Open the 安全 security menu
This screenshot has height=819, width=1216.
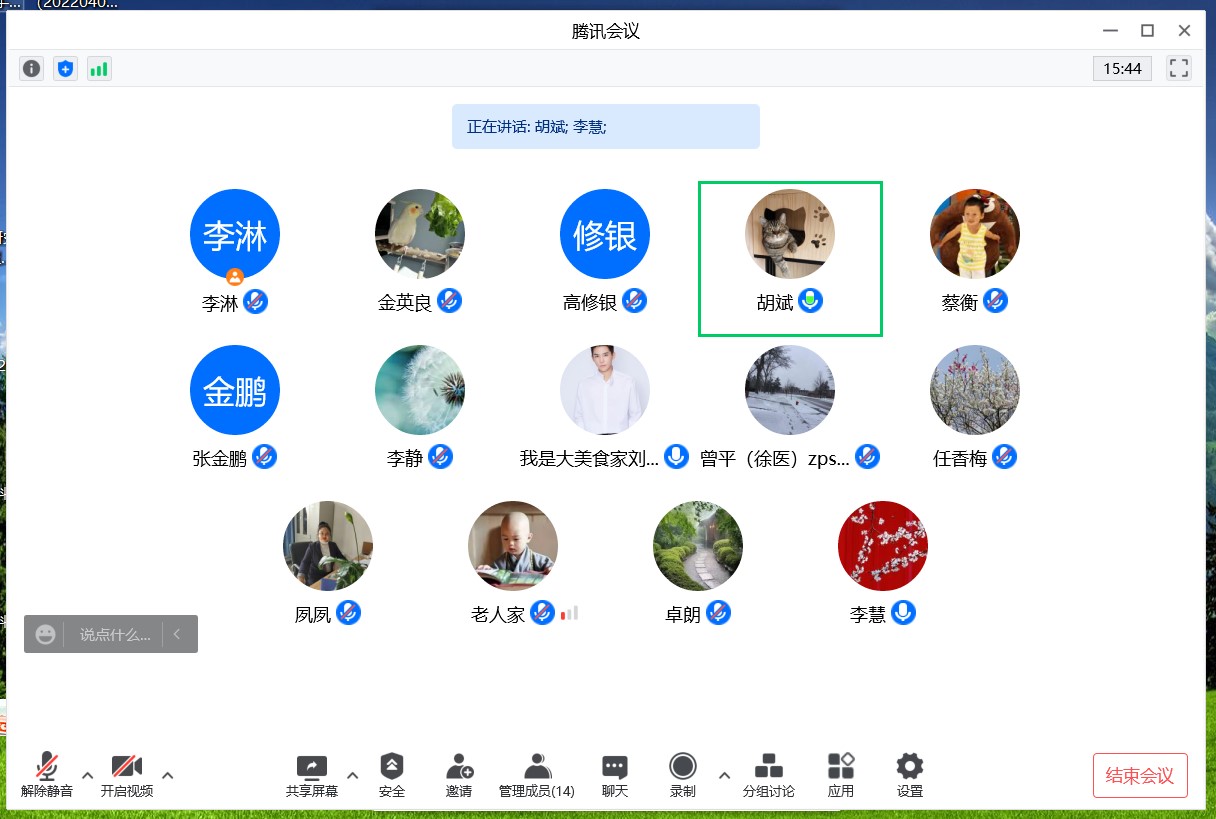392,775
